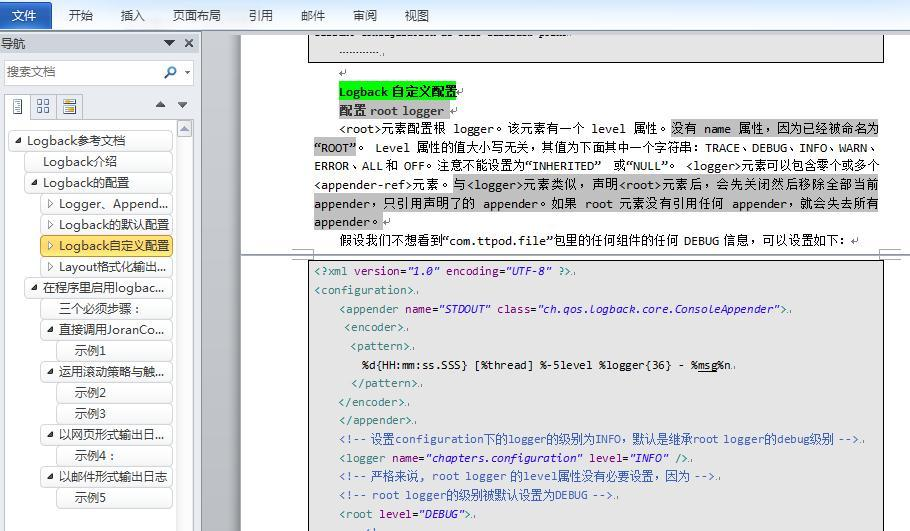Viewport: 910px width, 531px height.
Task: Open the search options dropdown arrow
Action: 187,72
